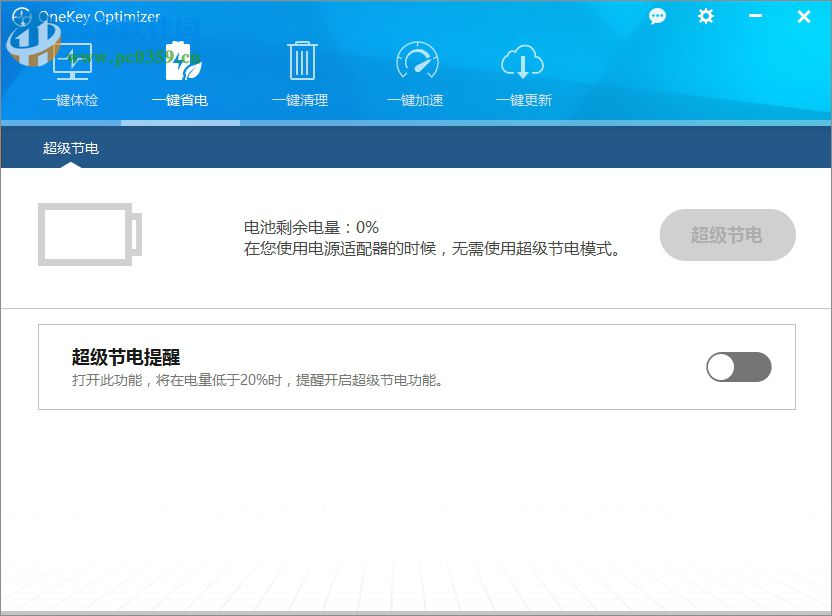This screenshot has width=832, height=616.
Task: Start 一键加速 using the speedometer icon
Action: [417, 62]
